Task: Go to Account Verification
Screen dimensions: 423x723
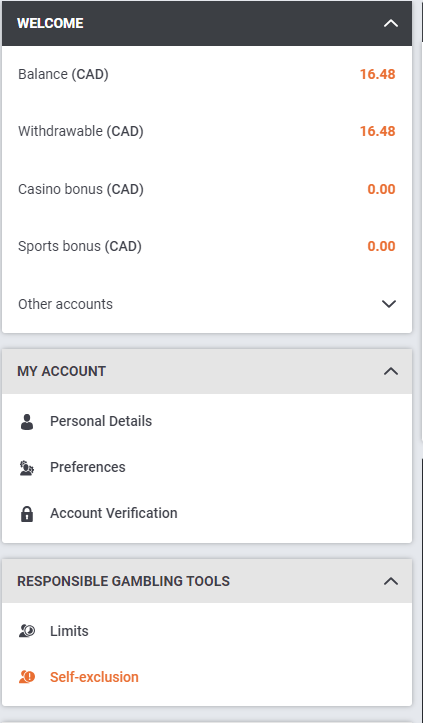Action: [113, 513]
